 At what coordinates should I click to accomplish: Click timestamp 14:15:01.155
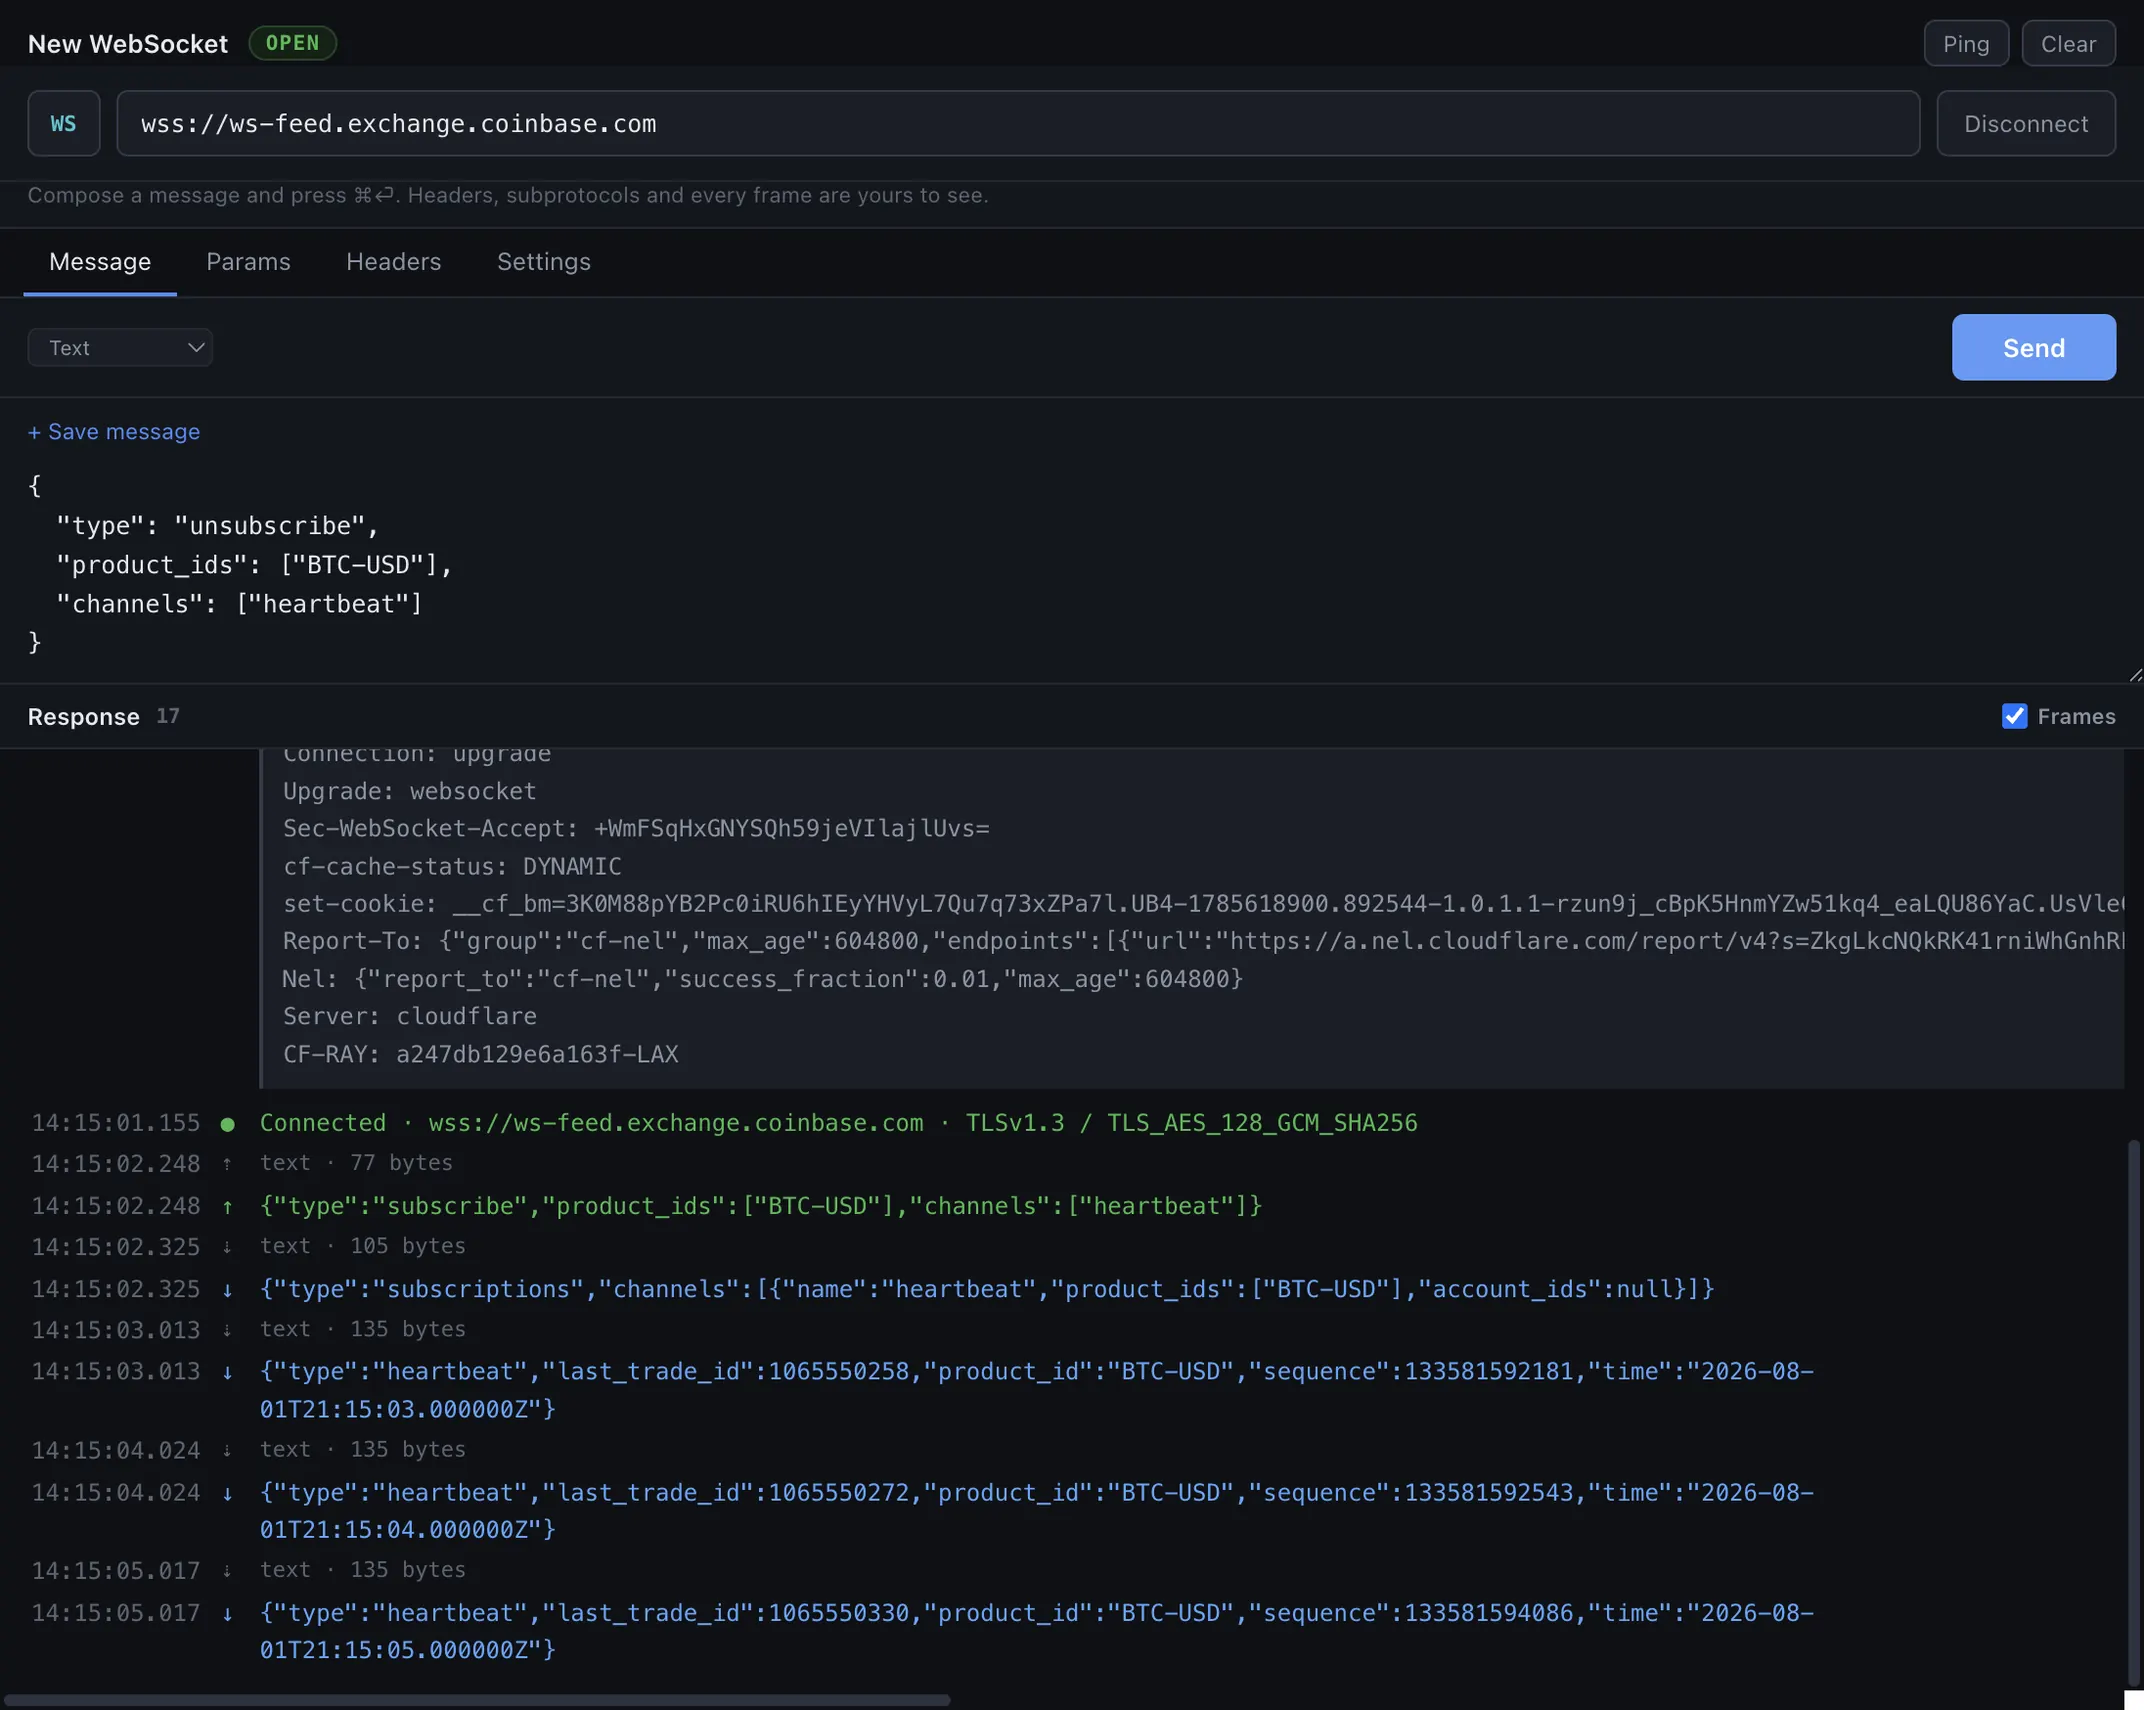coord(116,1123)
